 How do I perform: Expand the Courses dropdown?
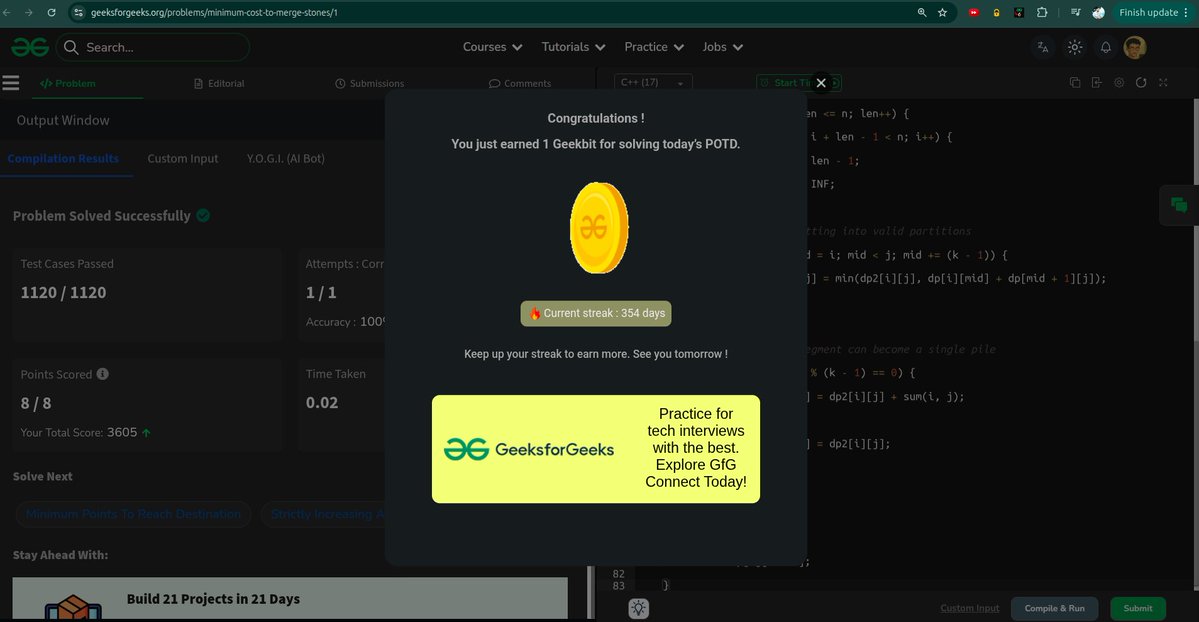[x=492, y=47]
